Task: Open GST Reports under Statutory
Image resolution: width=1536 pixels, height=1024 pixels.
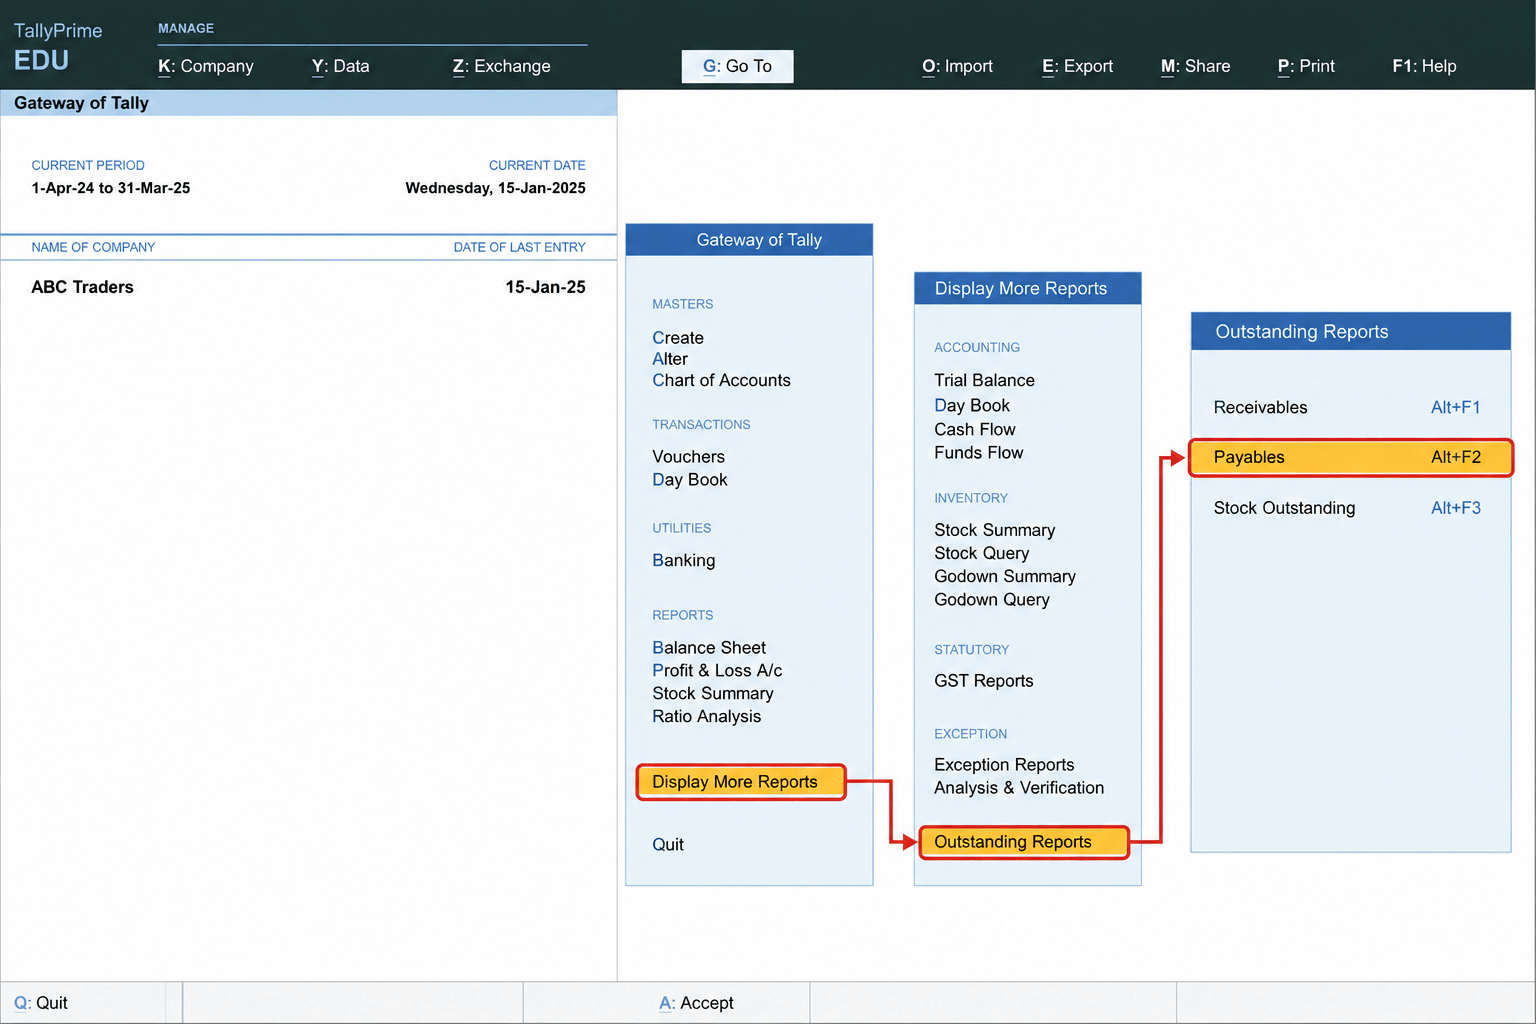Action: [984, 681]
